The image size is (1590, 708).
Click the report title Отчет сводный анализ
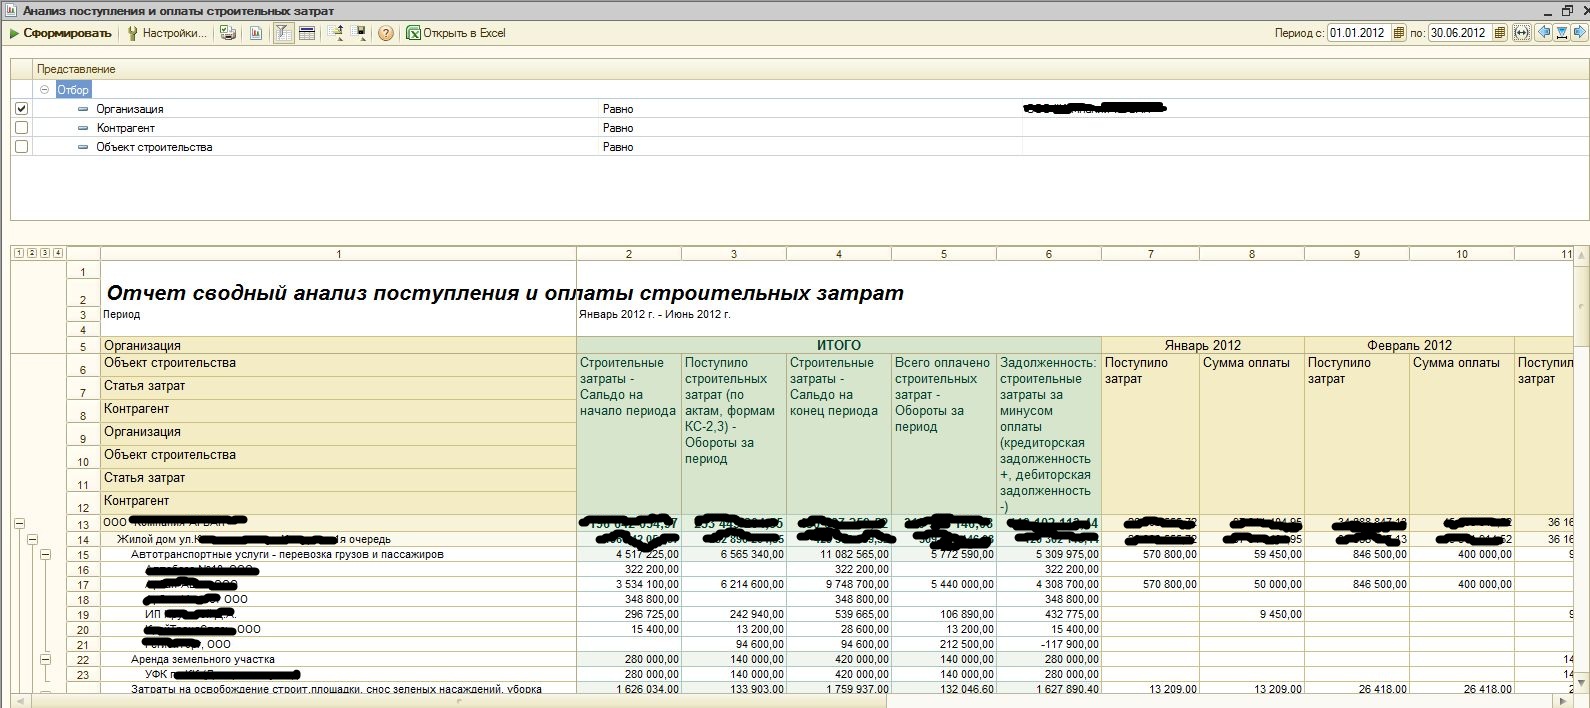point(505,293)
